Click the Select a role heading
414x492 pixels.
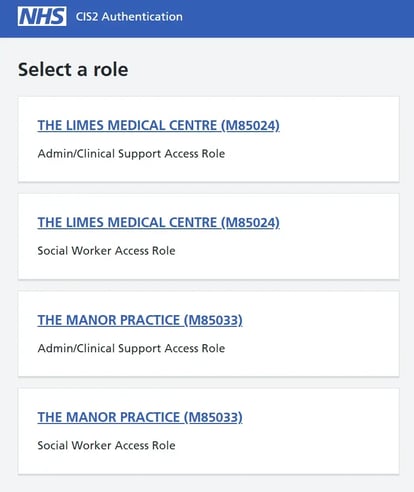(x=73, y=69)
